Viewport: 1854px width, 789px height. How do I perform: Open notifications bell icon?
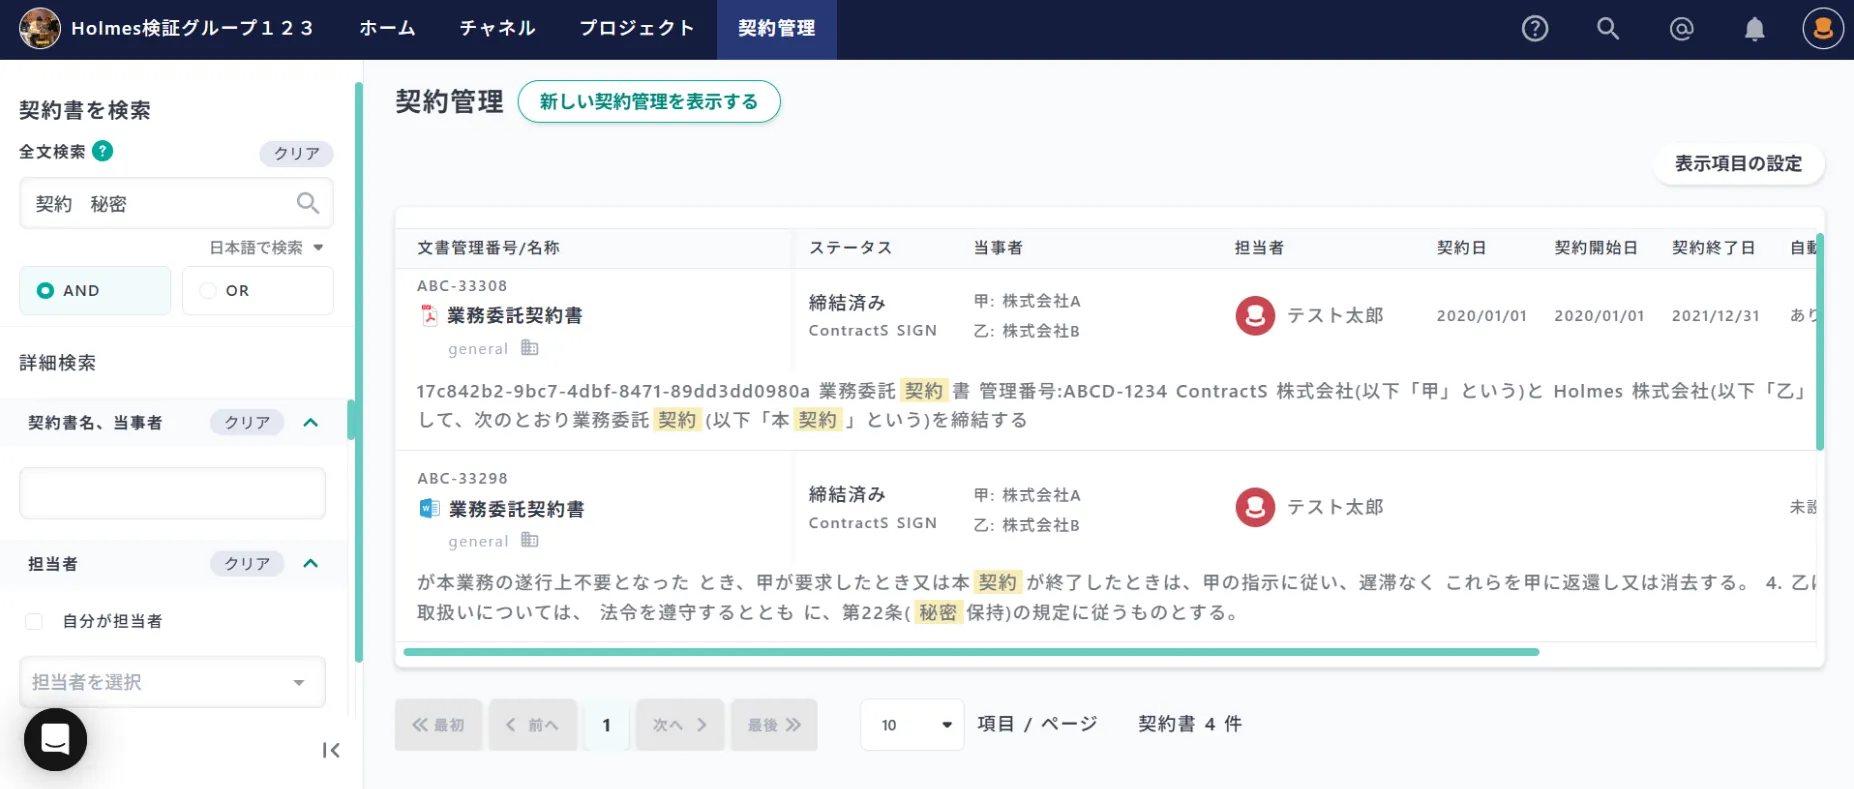tap(1754, 29)
